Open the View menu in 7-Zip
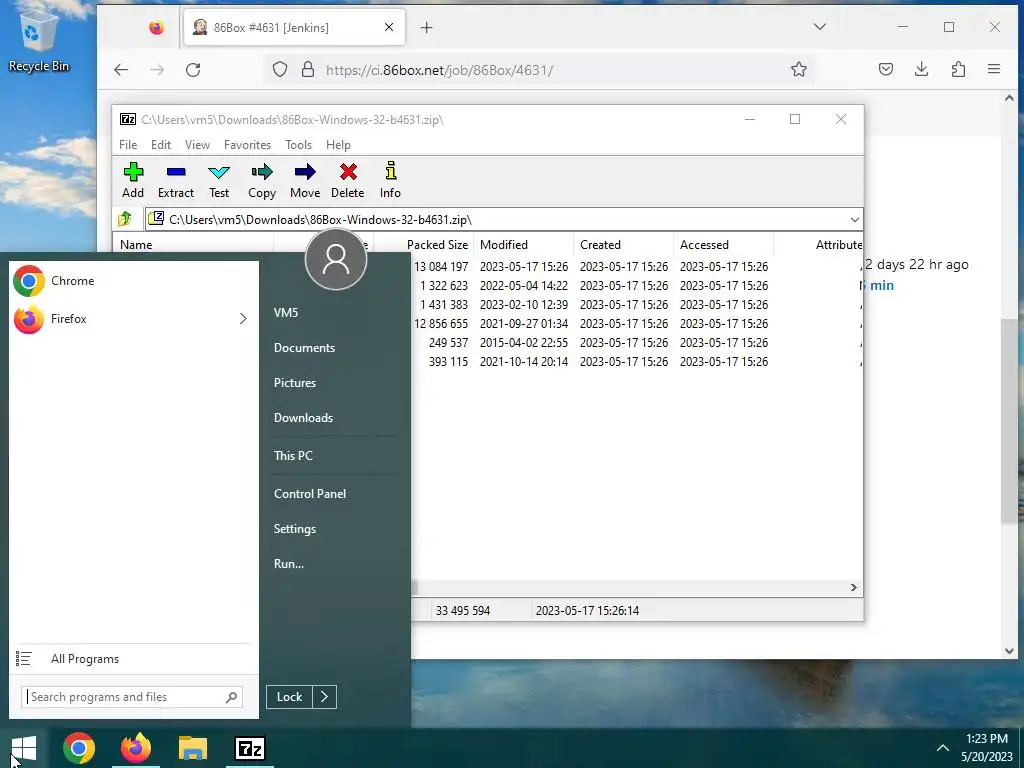This screenshot has width=1024, height=768. tap(197, 145)
